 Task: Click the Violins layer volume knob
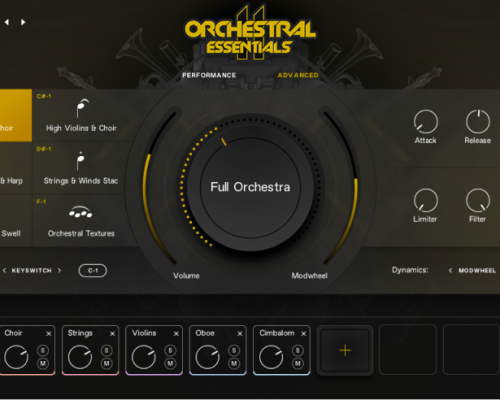144,357
